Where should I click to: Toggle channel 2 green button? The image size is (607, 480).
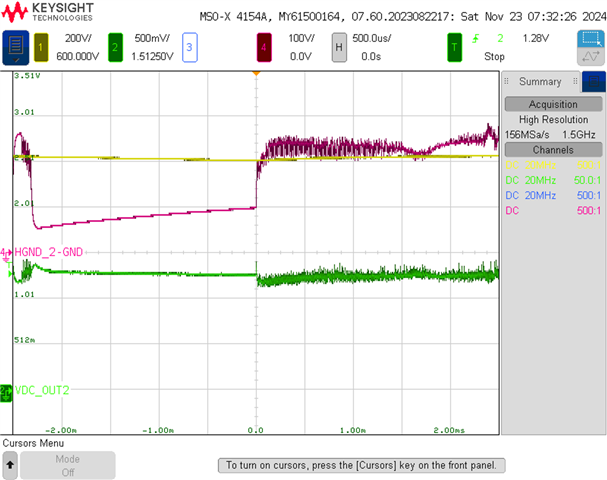point(115,48)
